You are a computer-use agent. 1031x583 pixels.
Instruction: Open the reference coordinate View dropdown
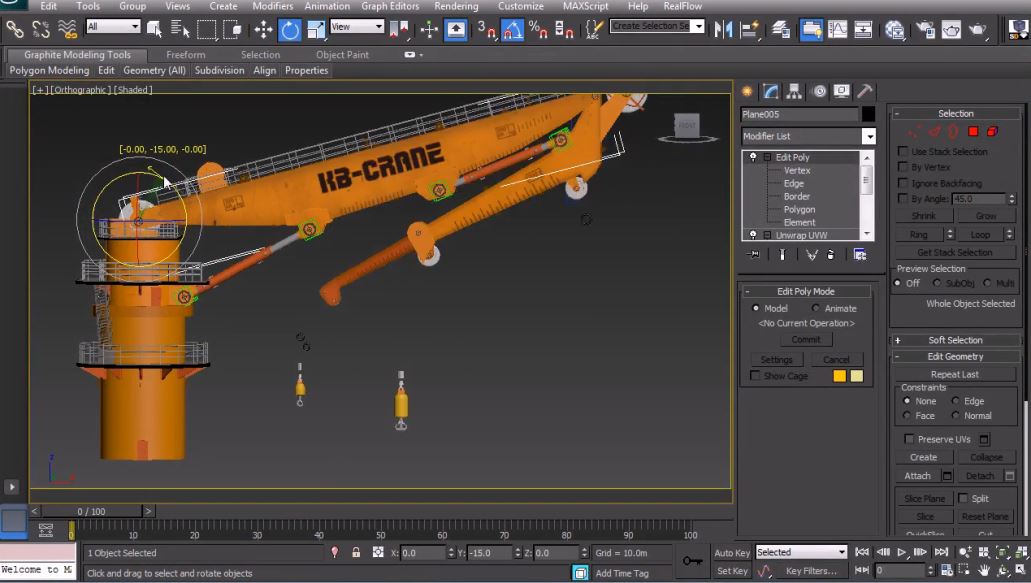pyautogui.click(x=356, y=26)
